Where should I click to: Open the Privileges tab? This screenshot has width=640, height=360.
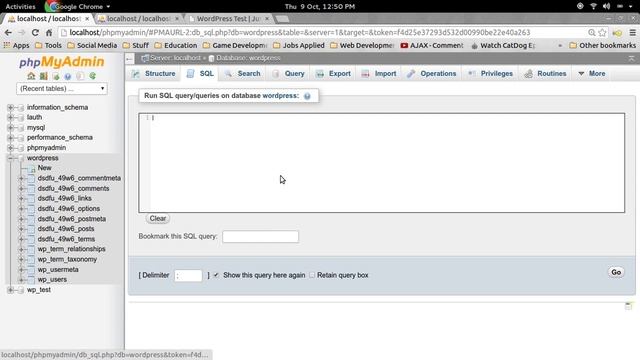490,73
